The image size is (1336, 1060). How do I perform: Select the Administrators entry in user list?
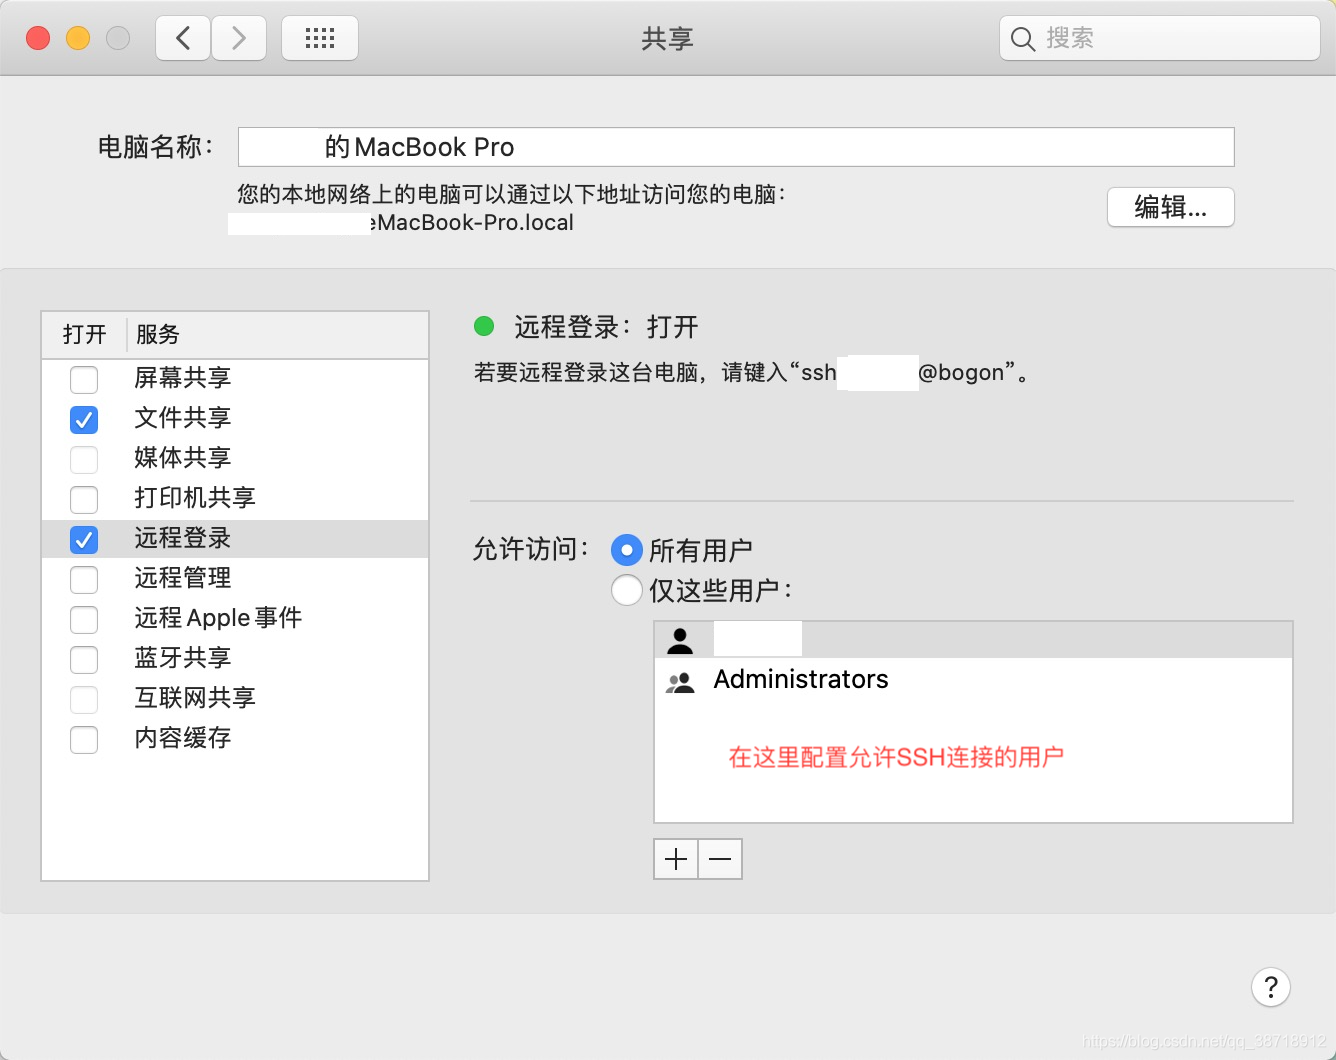pyautogui.click(x=973, y=680)
